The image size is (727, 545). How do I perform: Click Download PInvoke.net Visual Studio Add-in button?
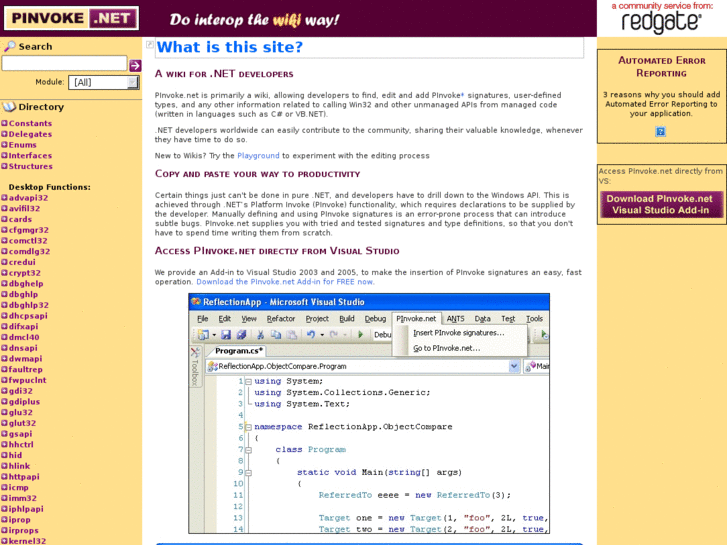tap(660, 205)
